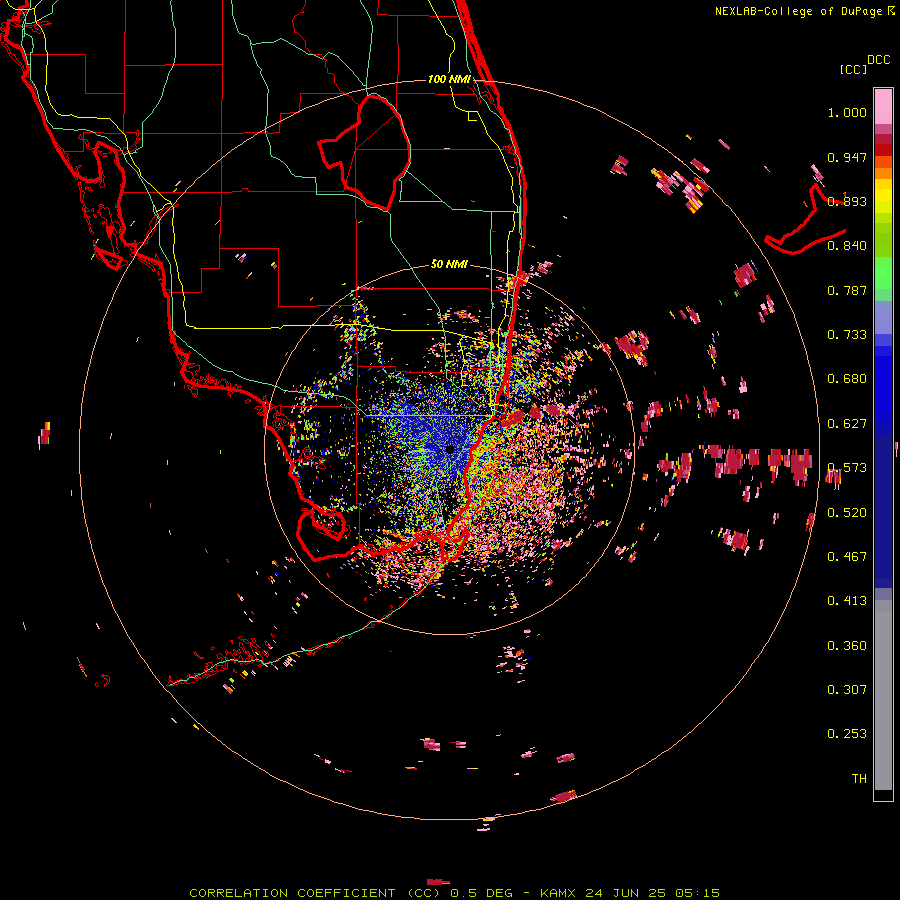The height and width of the screenshot is (900, 900).
Task: Click the 0.520 value on the color scale
Action: pos(847,513)
